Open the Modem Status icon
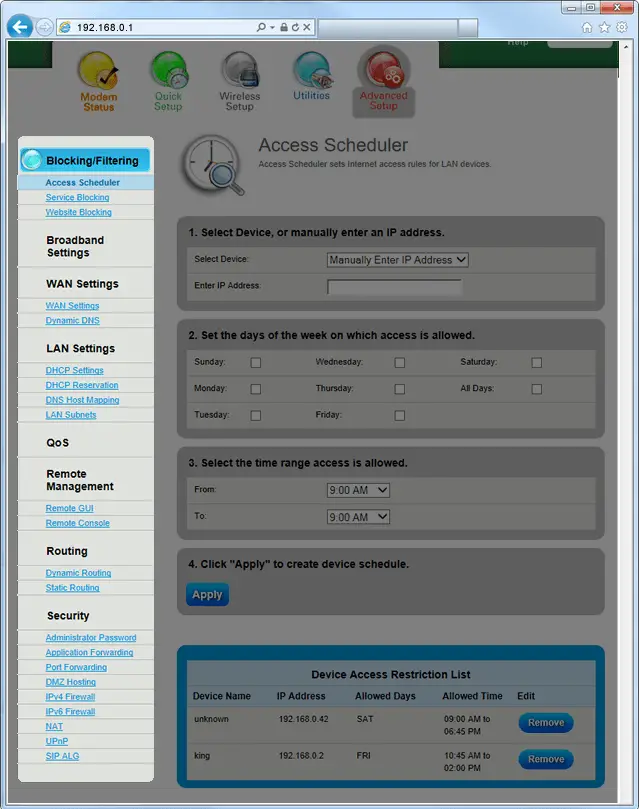639x809 pixels. [x=99, y=82]
